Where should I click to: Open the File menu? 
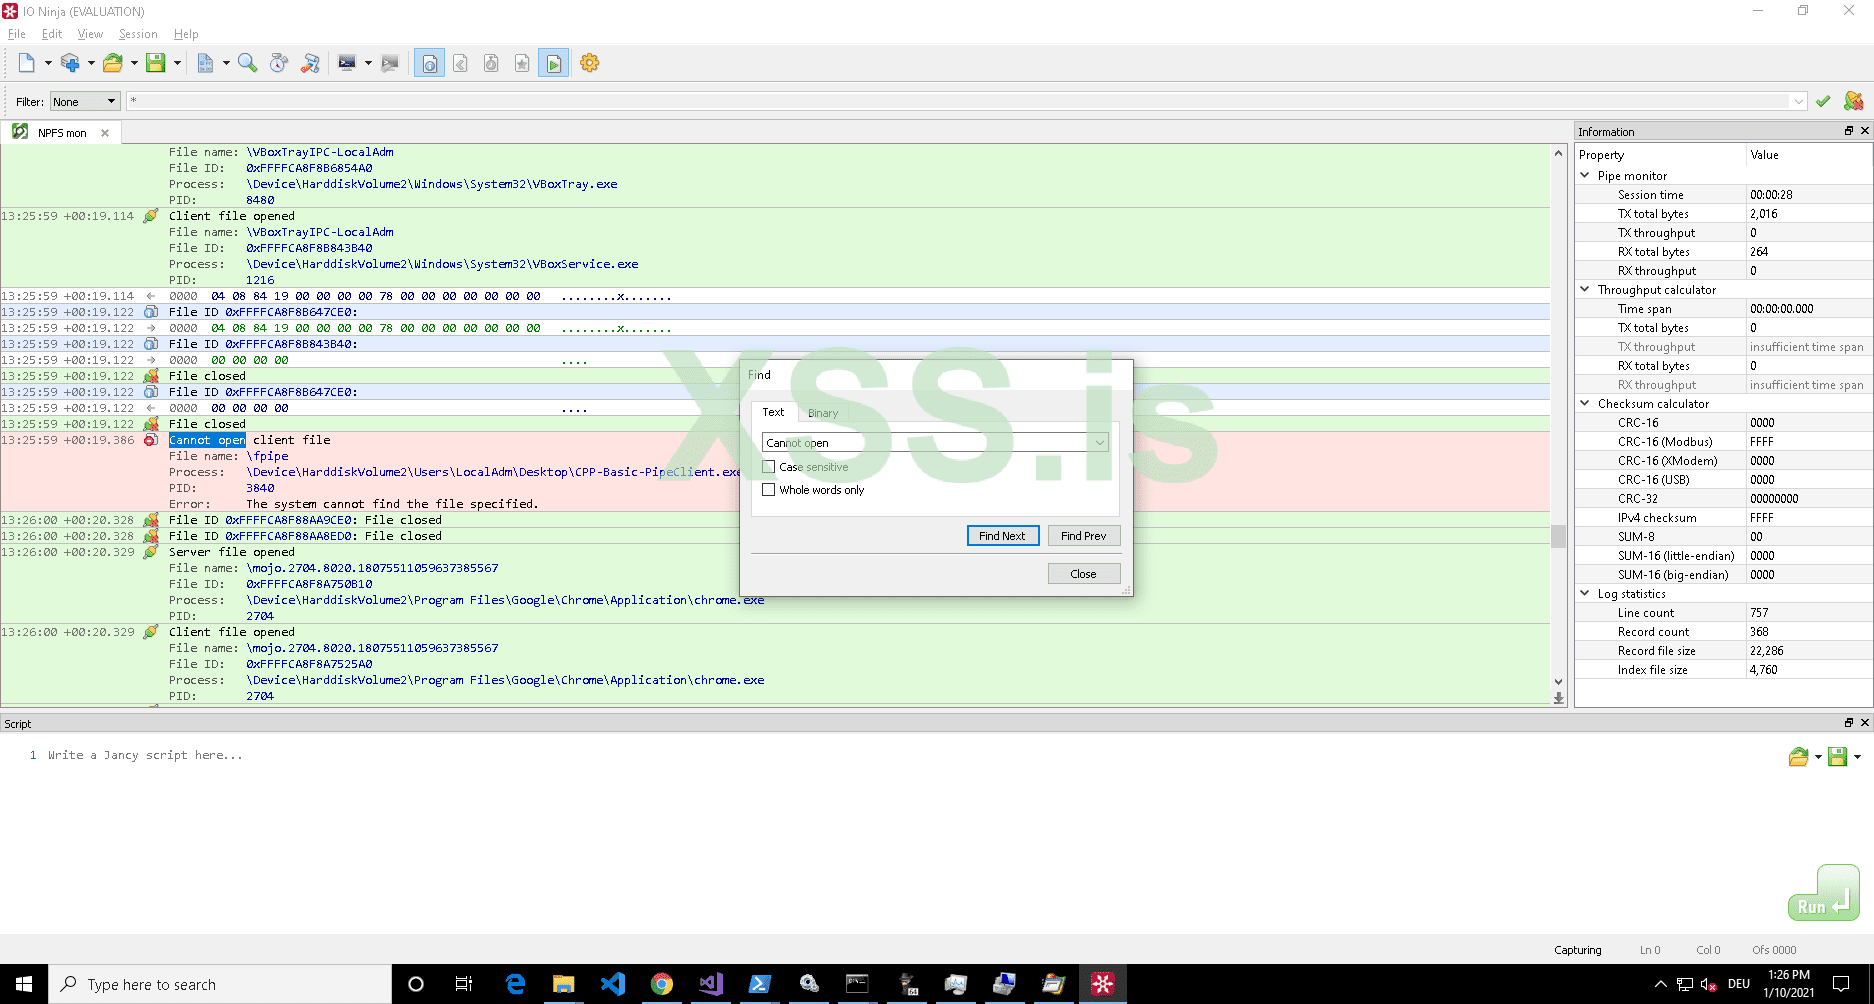pos(17,34)
